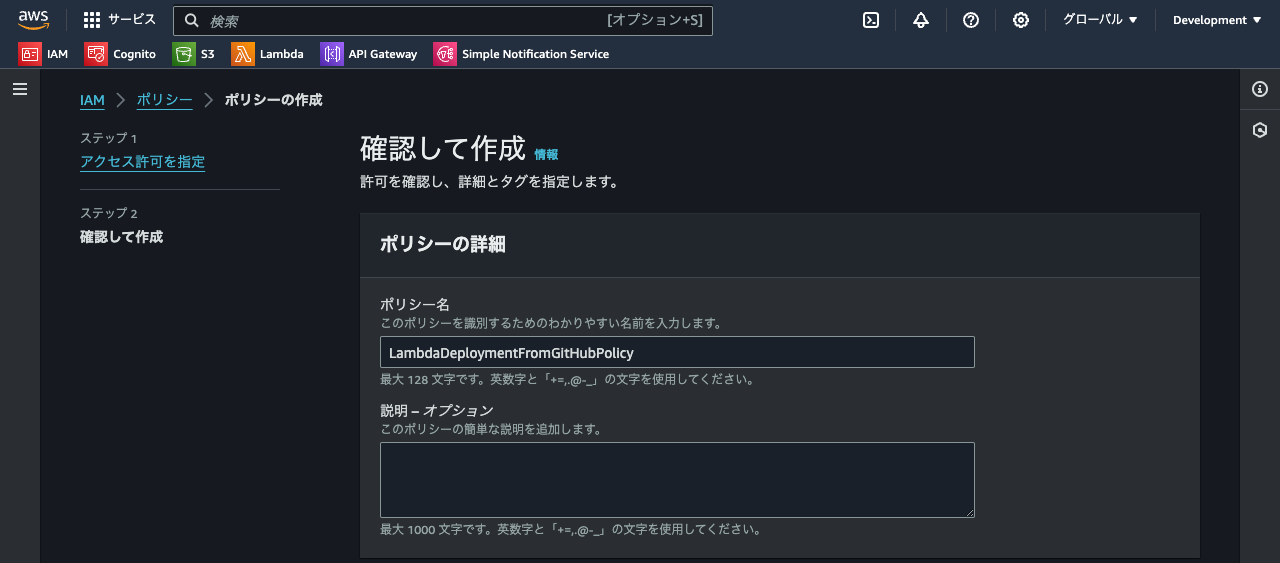Image resolution: width=1280 pixels, height=563 pixels.
Task: Open the help question mark menu
Action: pos(970,20)
